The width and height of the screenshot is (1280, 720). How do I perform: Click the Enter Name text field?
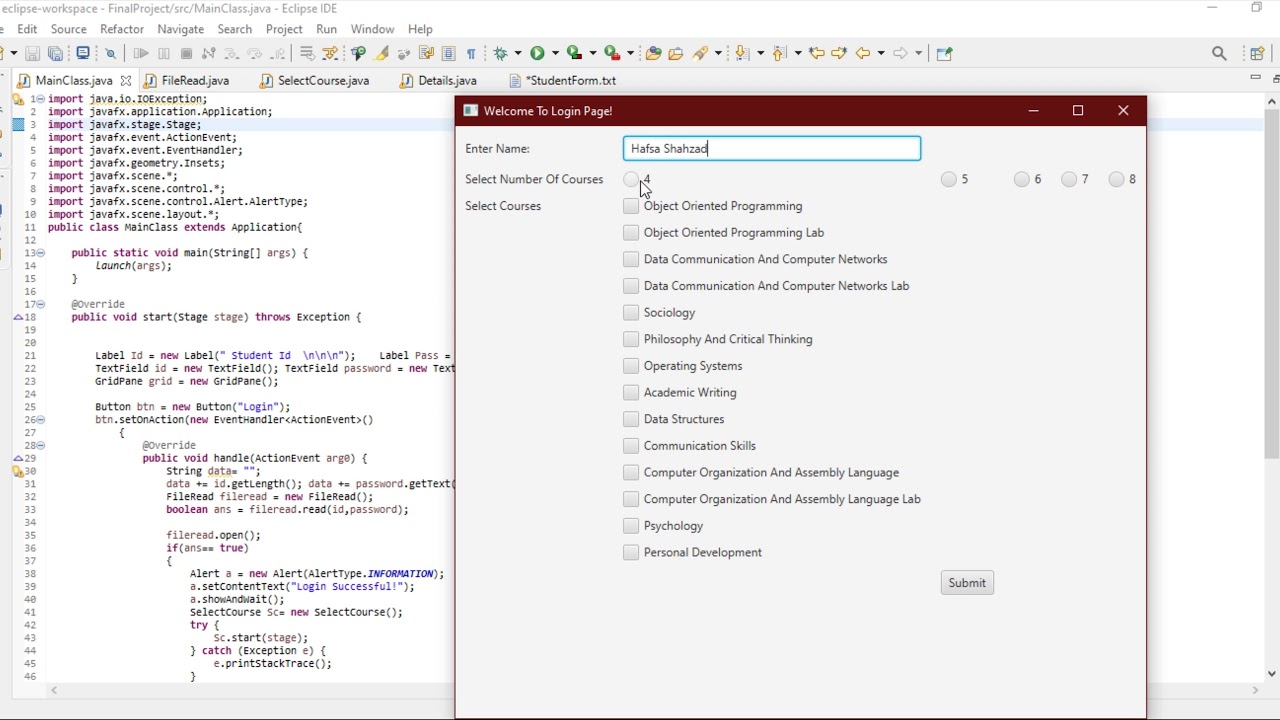point(772,149)
